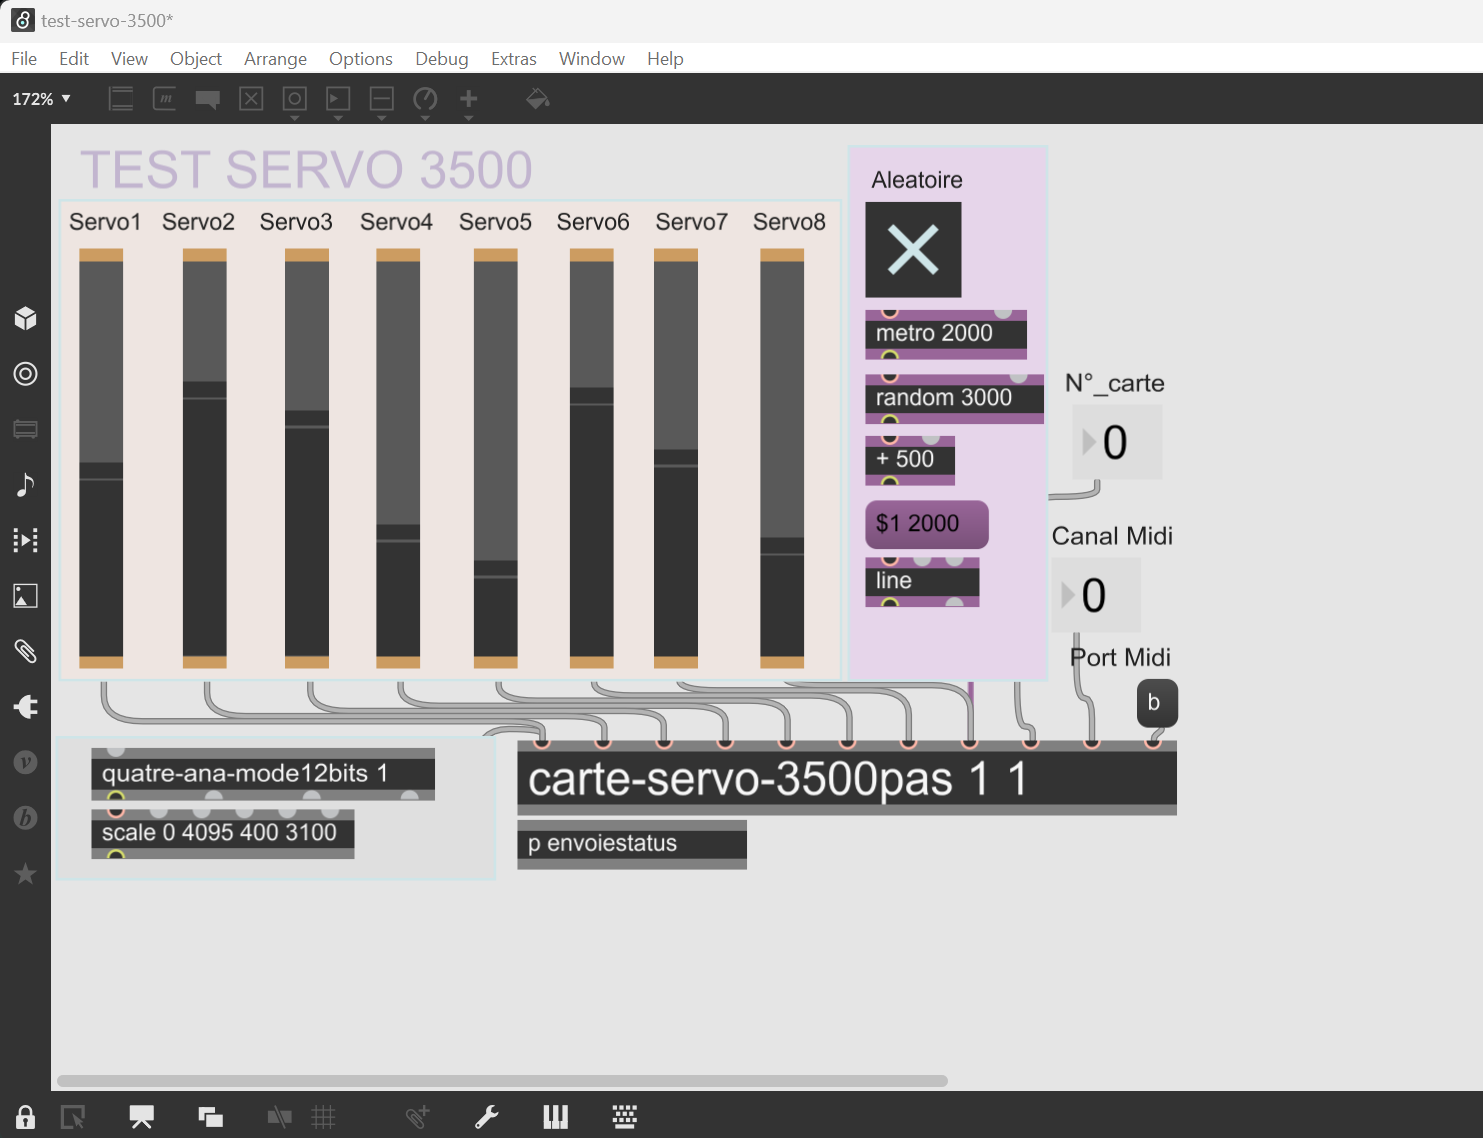Open the Help menu
The width and height of the screenshot is (1483, 1138).
coord(665,59)
